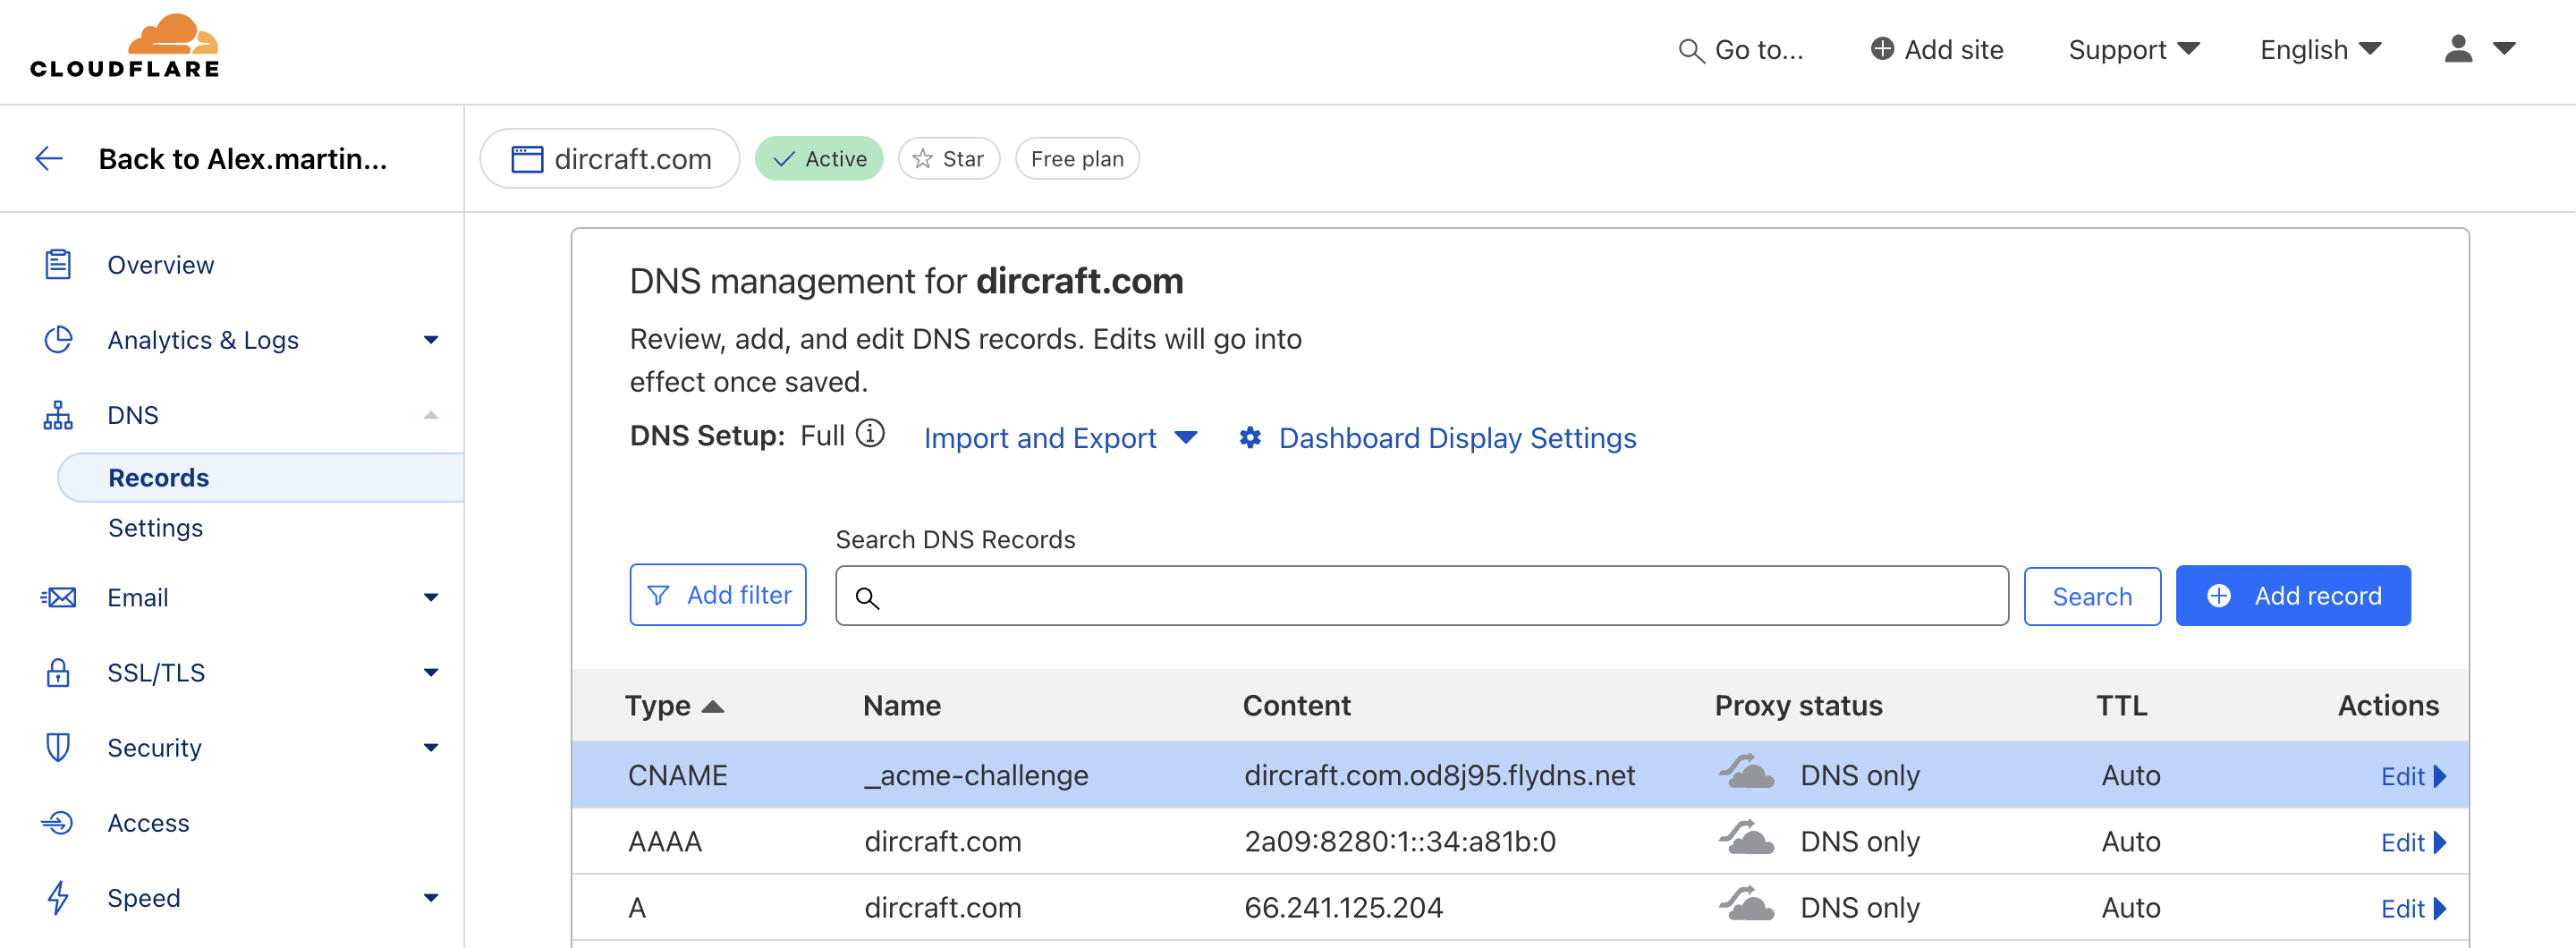Sort table by Type column header
Screen dimensions: 2576x948
click(674, 705)
